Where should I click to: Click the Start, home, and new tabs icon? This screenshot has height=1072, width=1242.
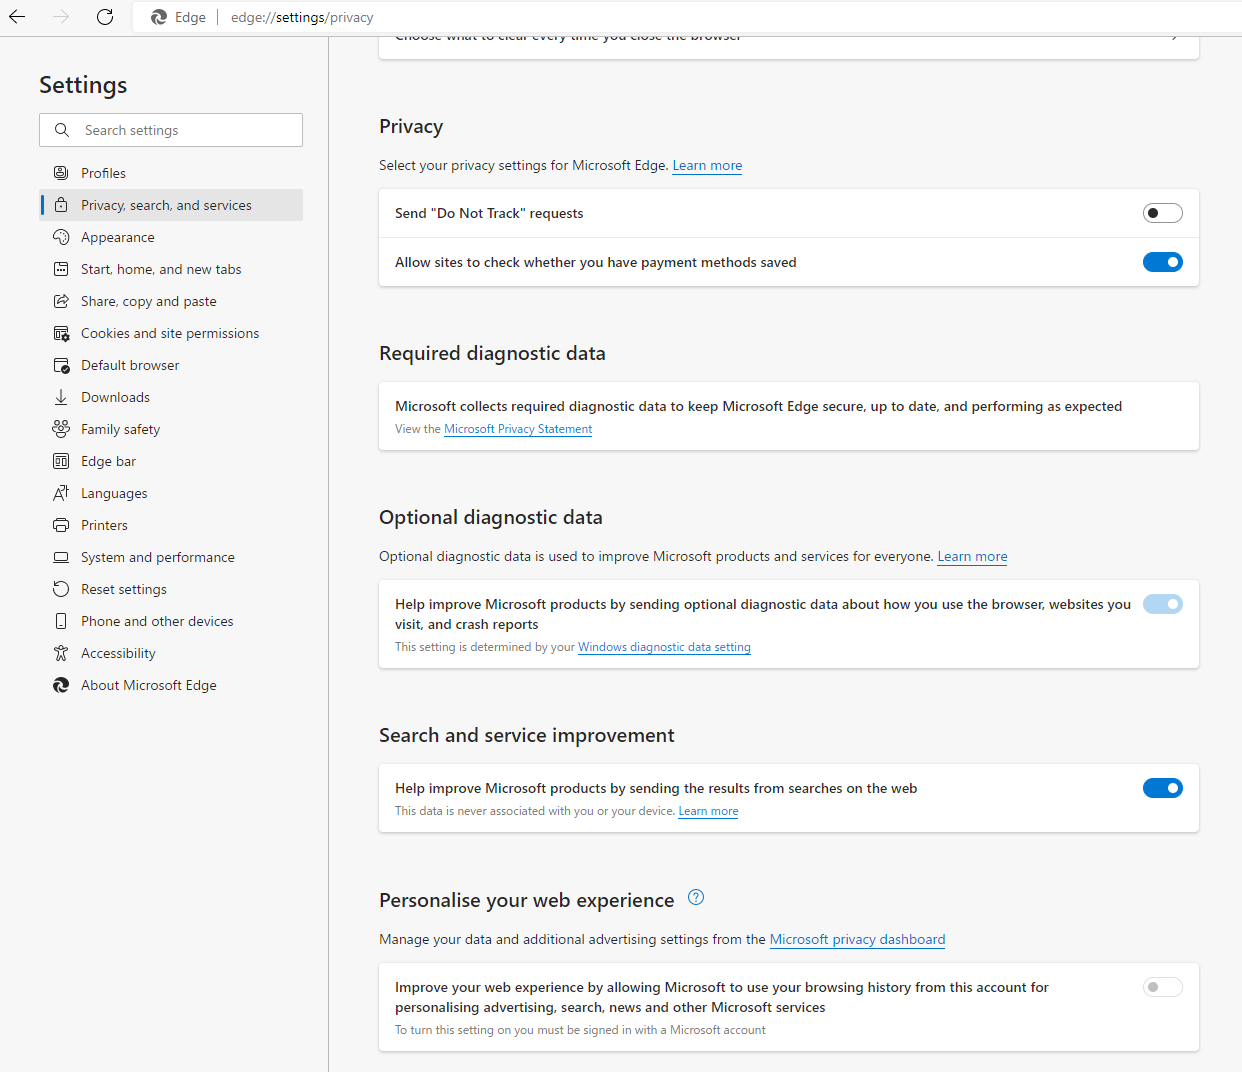61,269
